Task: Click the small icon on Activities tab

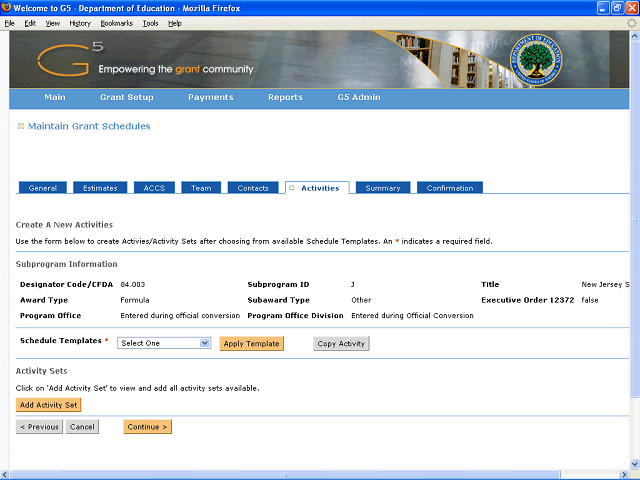Action: (292, 188)
